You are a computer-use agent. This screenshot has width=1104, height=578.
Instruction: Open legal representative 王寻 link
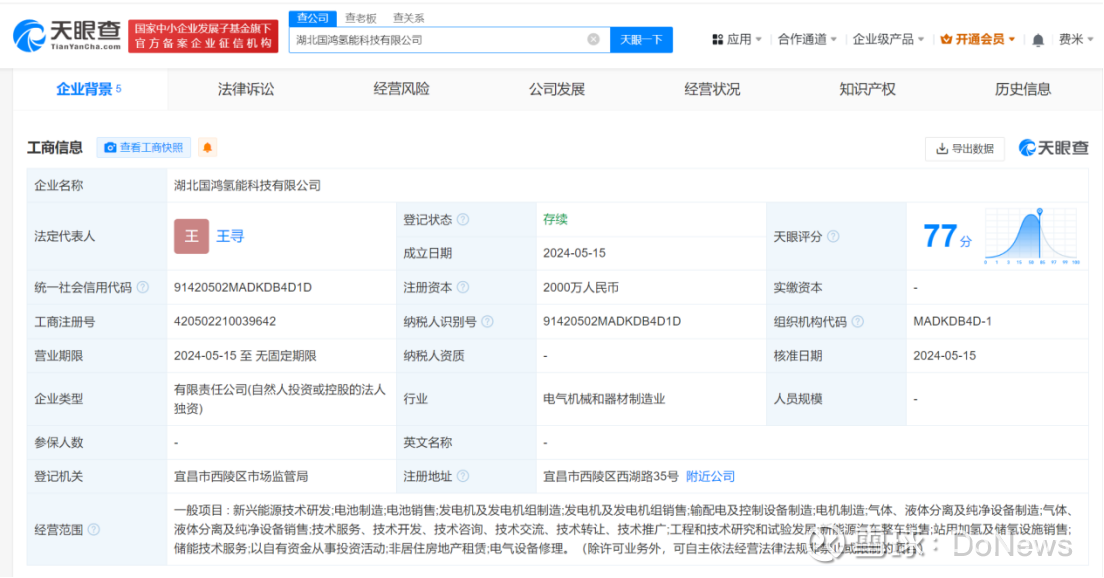click(230, 236)
